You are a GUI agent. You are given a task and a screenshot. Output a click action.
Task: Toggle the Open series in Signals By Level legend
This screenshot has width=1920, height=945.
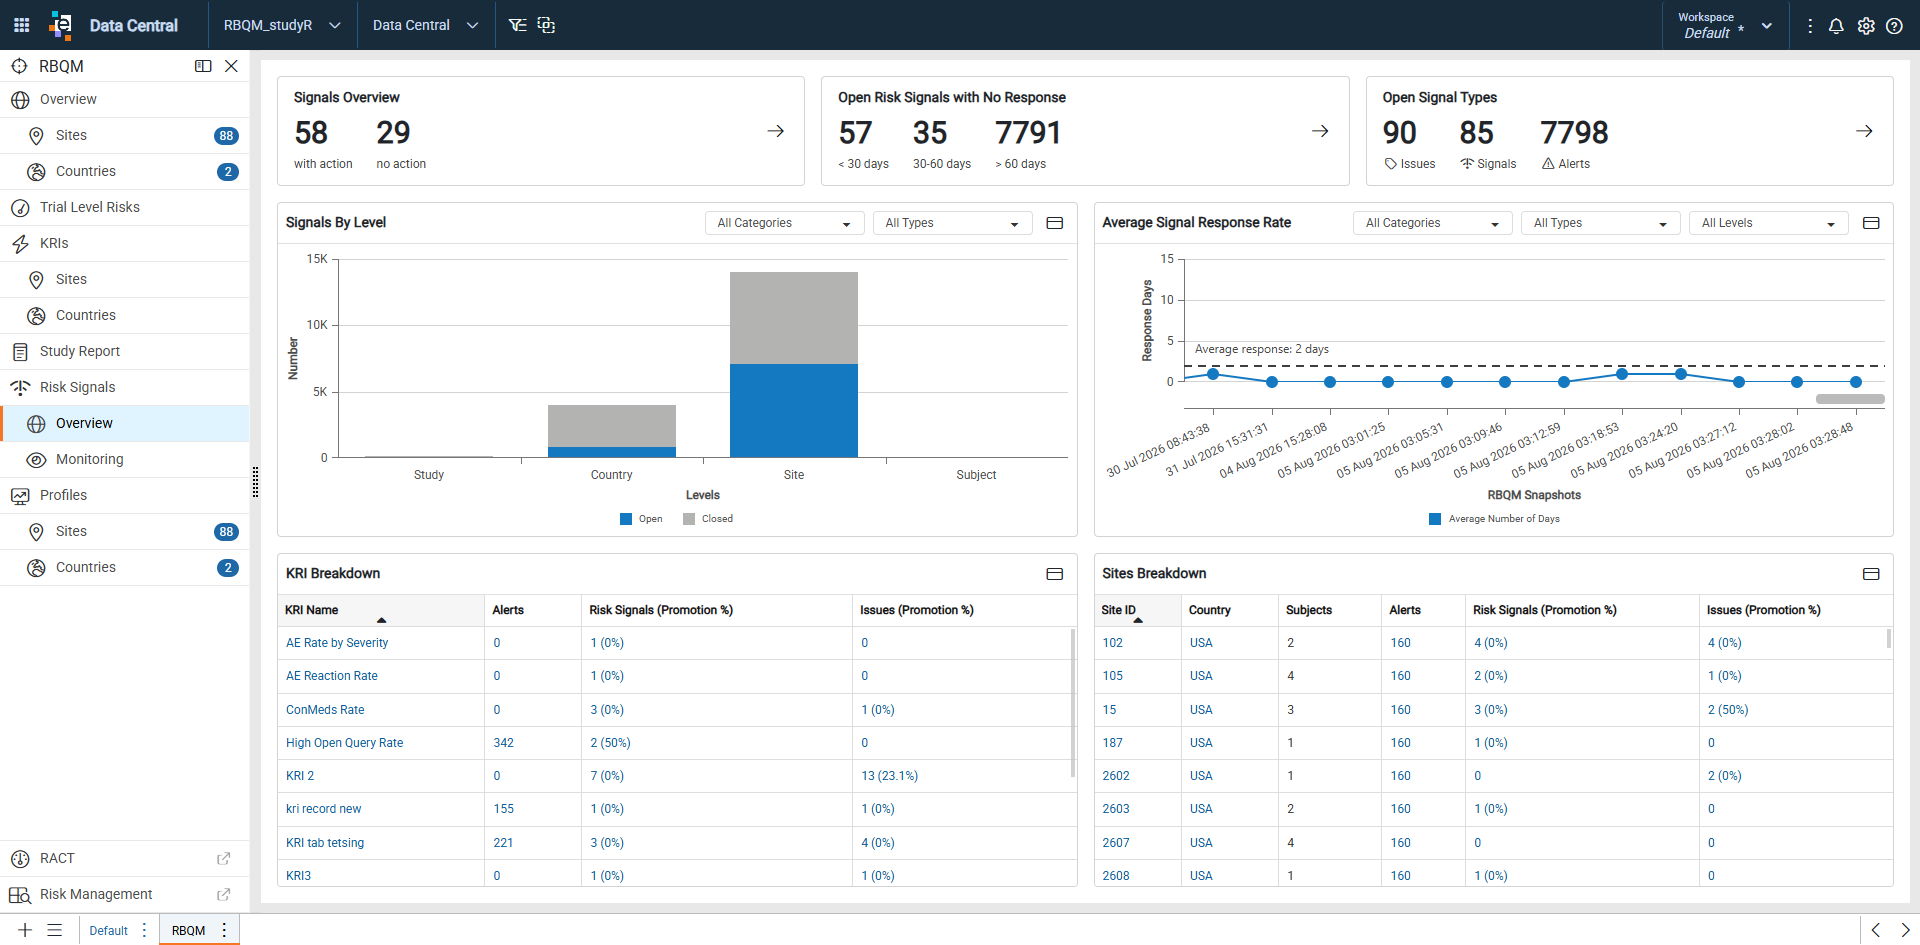641,519
